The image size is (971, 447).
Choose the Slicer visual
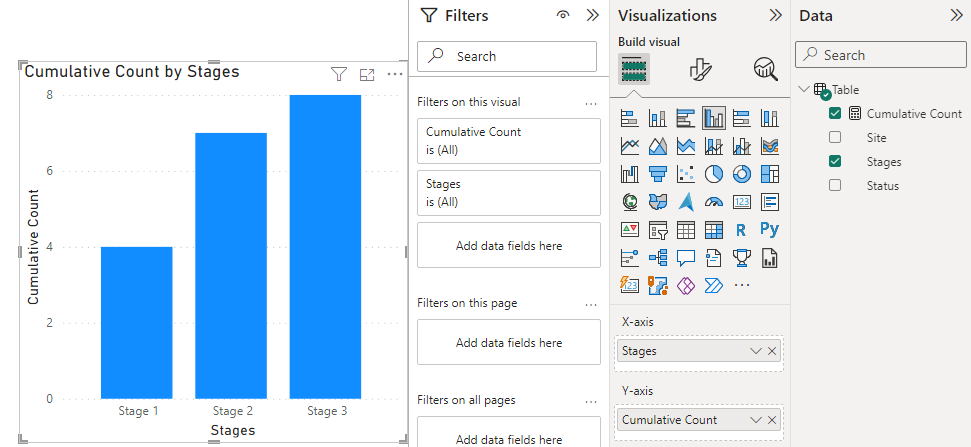[658, 230]
